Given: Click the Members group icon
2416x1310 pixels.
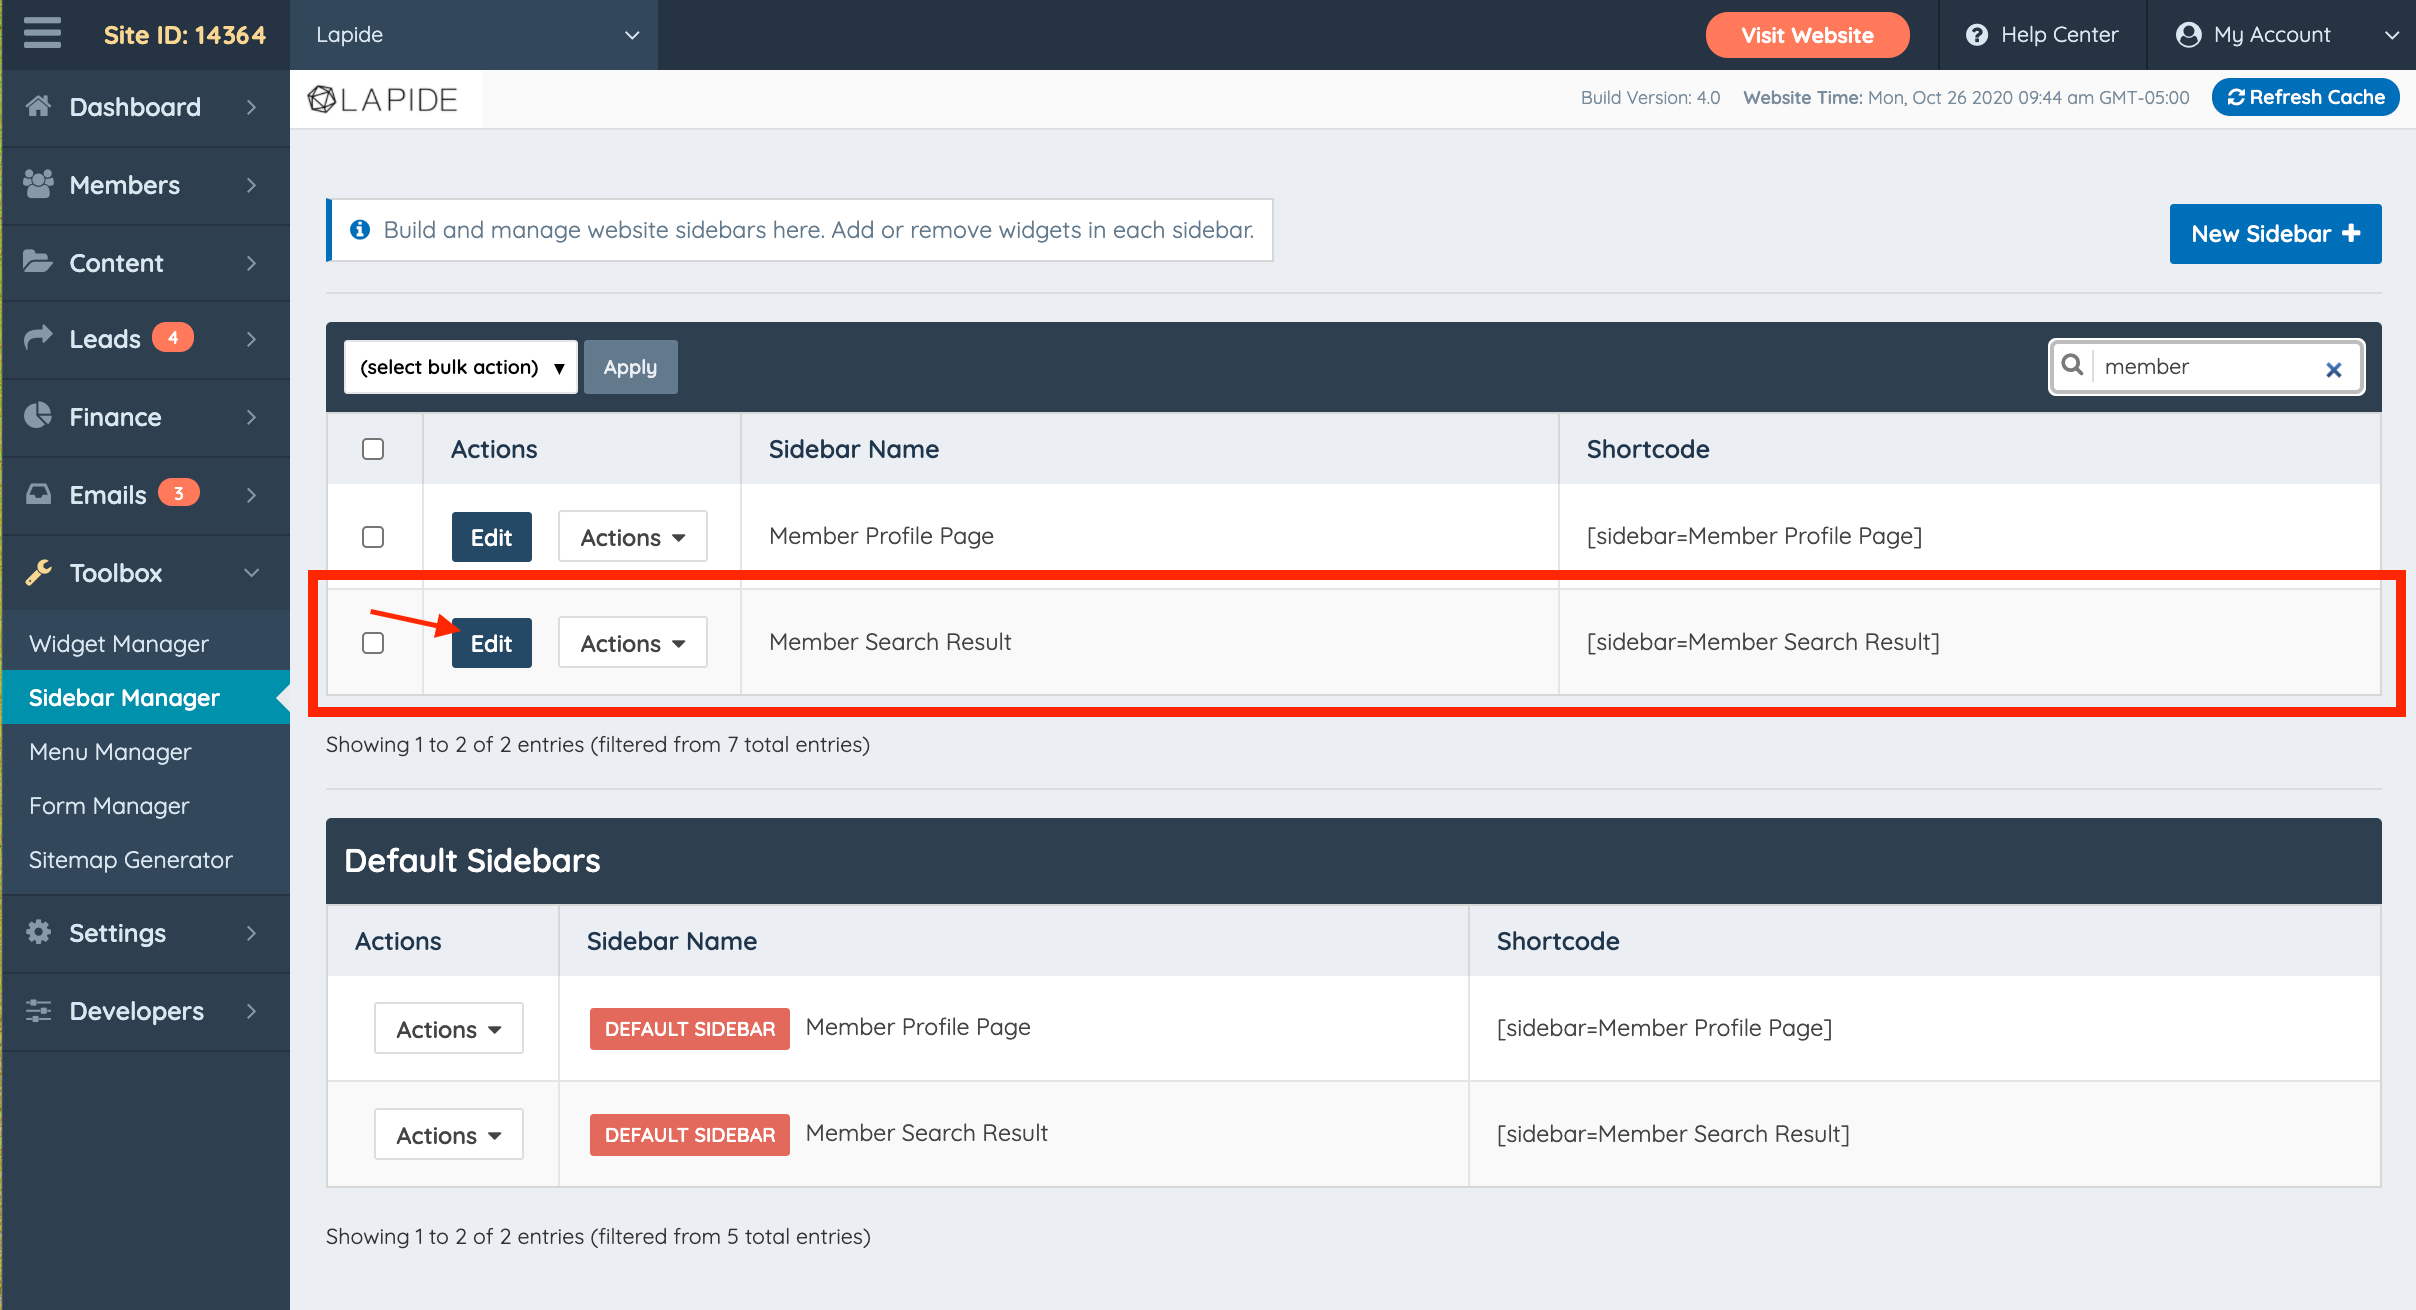Looking at the screenshot, I should pyautogui.click(x=38, y=184).
